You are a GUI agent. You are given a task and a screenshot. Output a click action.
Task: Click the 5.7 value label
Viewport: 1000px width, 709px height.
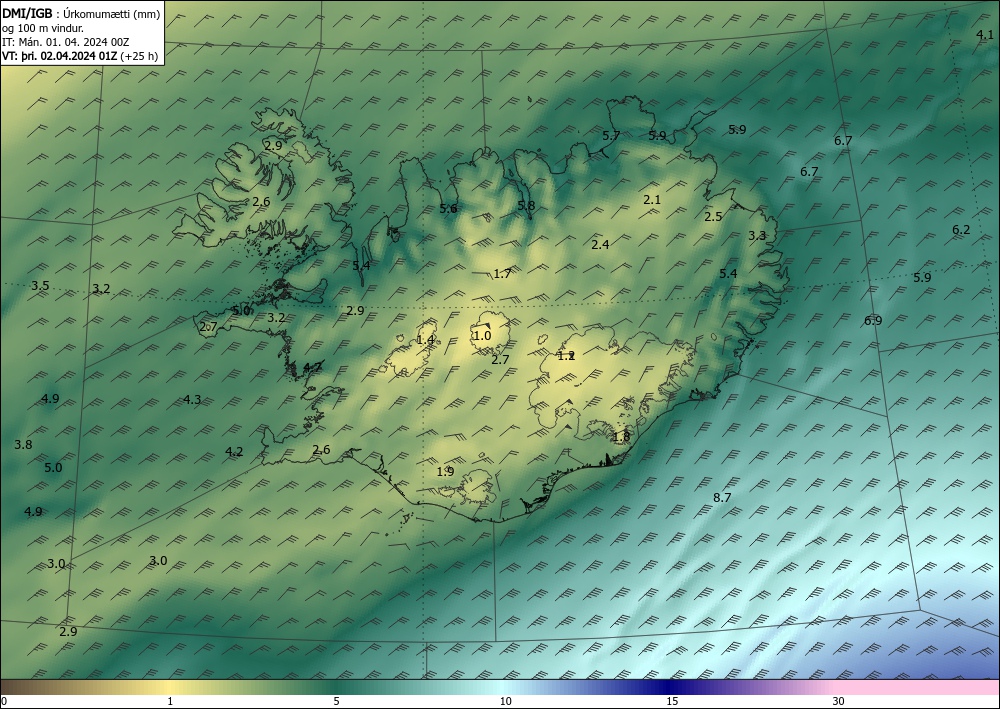click(611, 135)
